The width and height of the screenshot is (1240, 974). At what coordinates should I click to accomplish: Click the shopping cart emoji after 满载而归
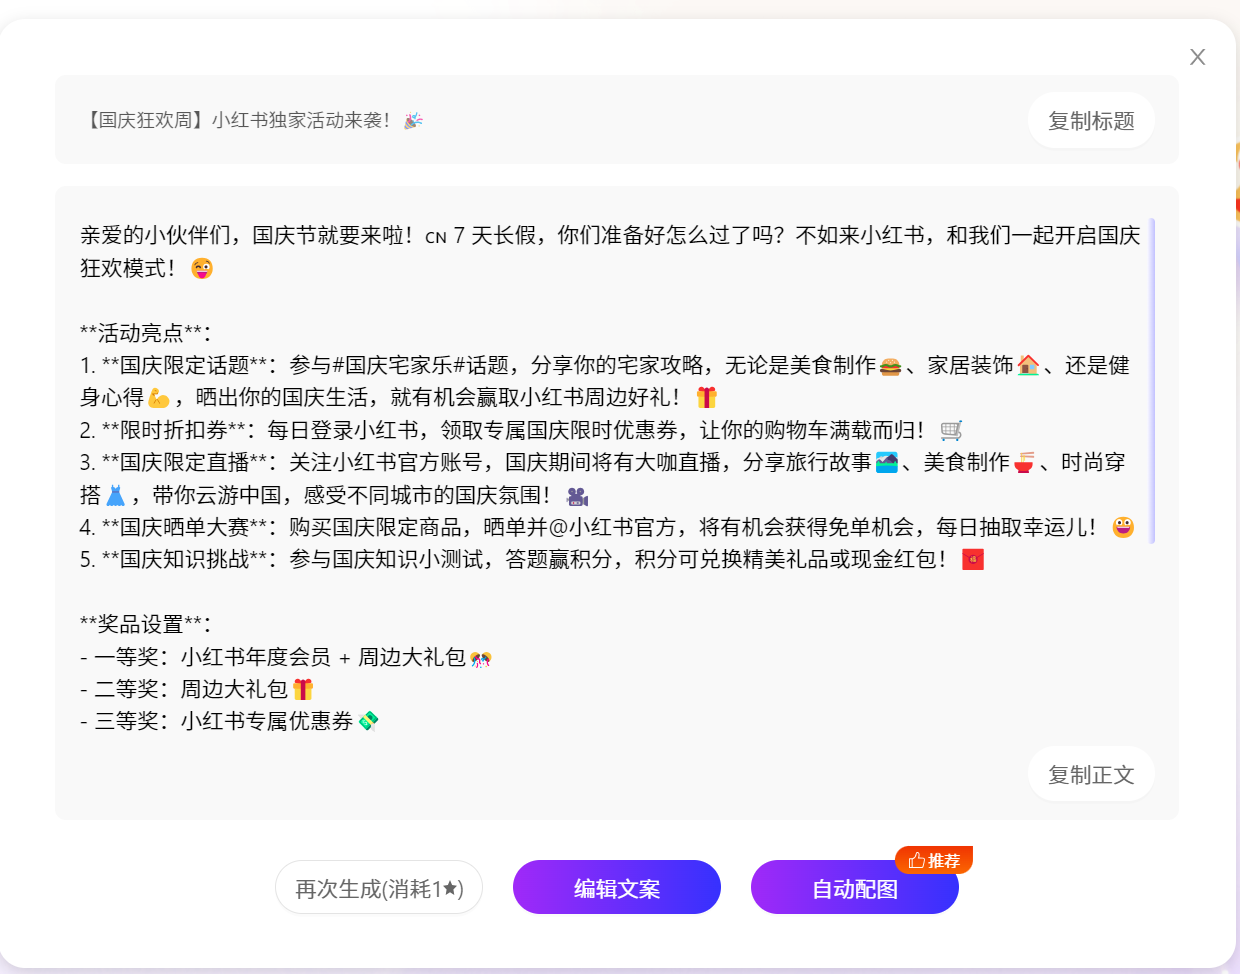(x=951, y=430)
